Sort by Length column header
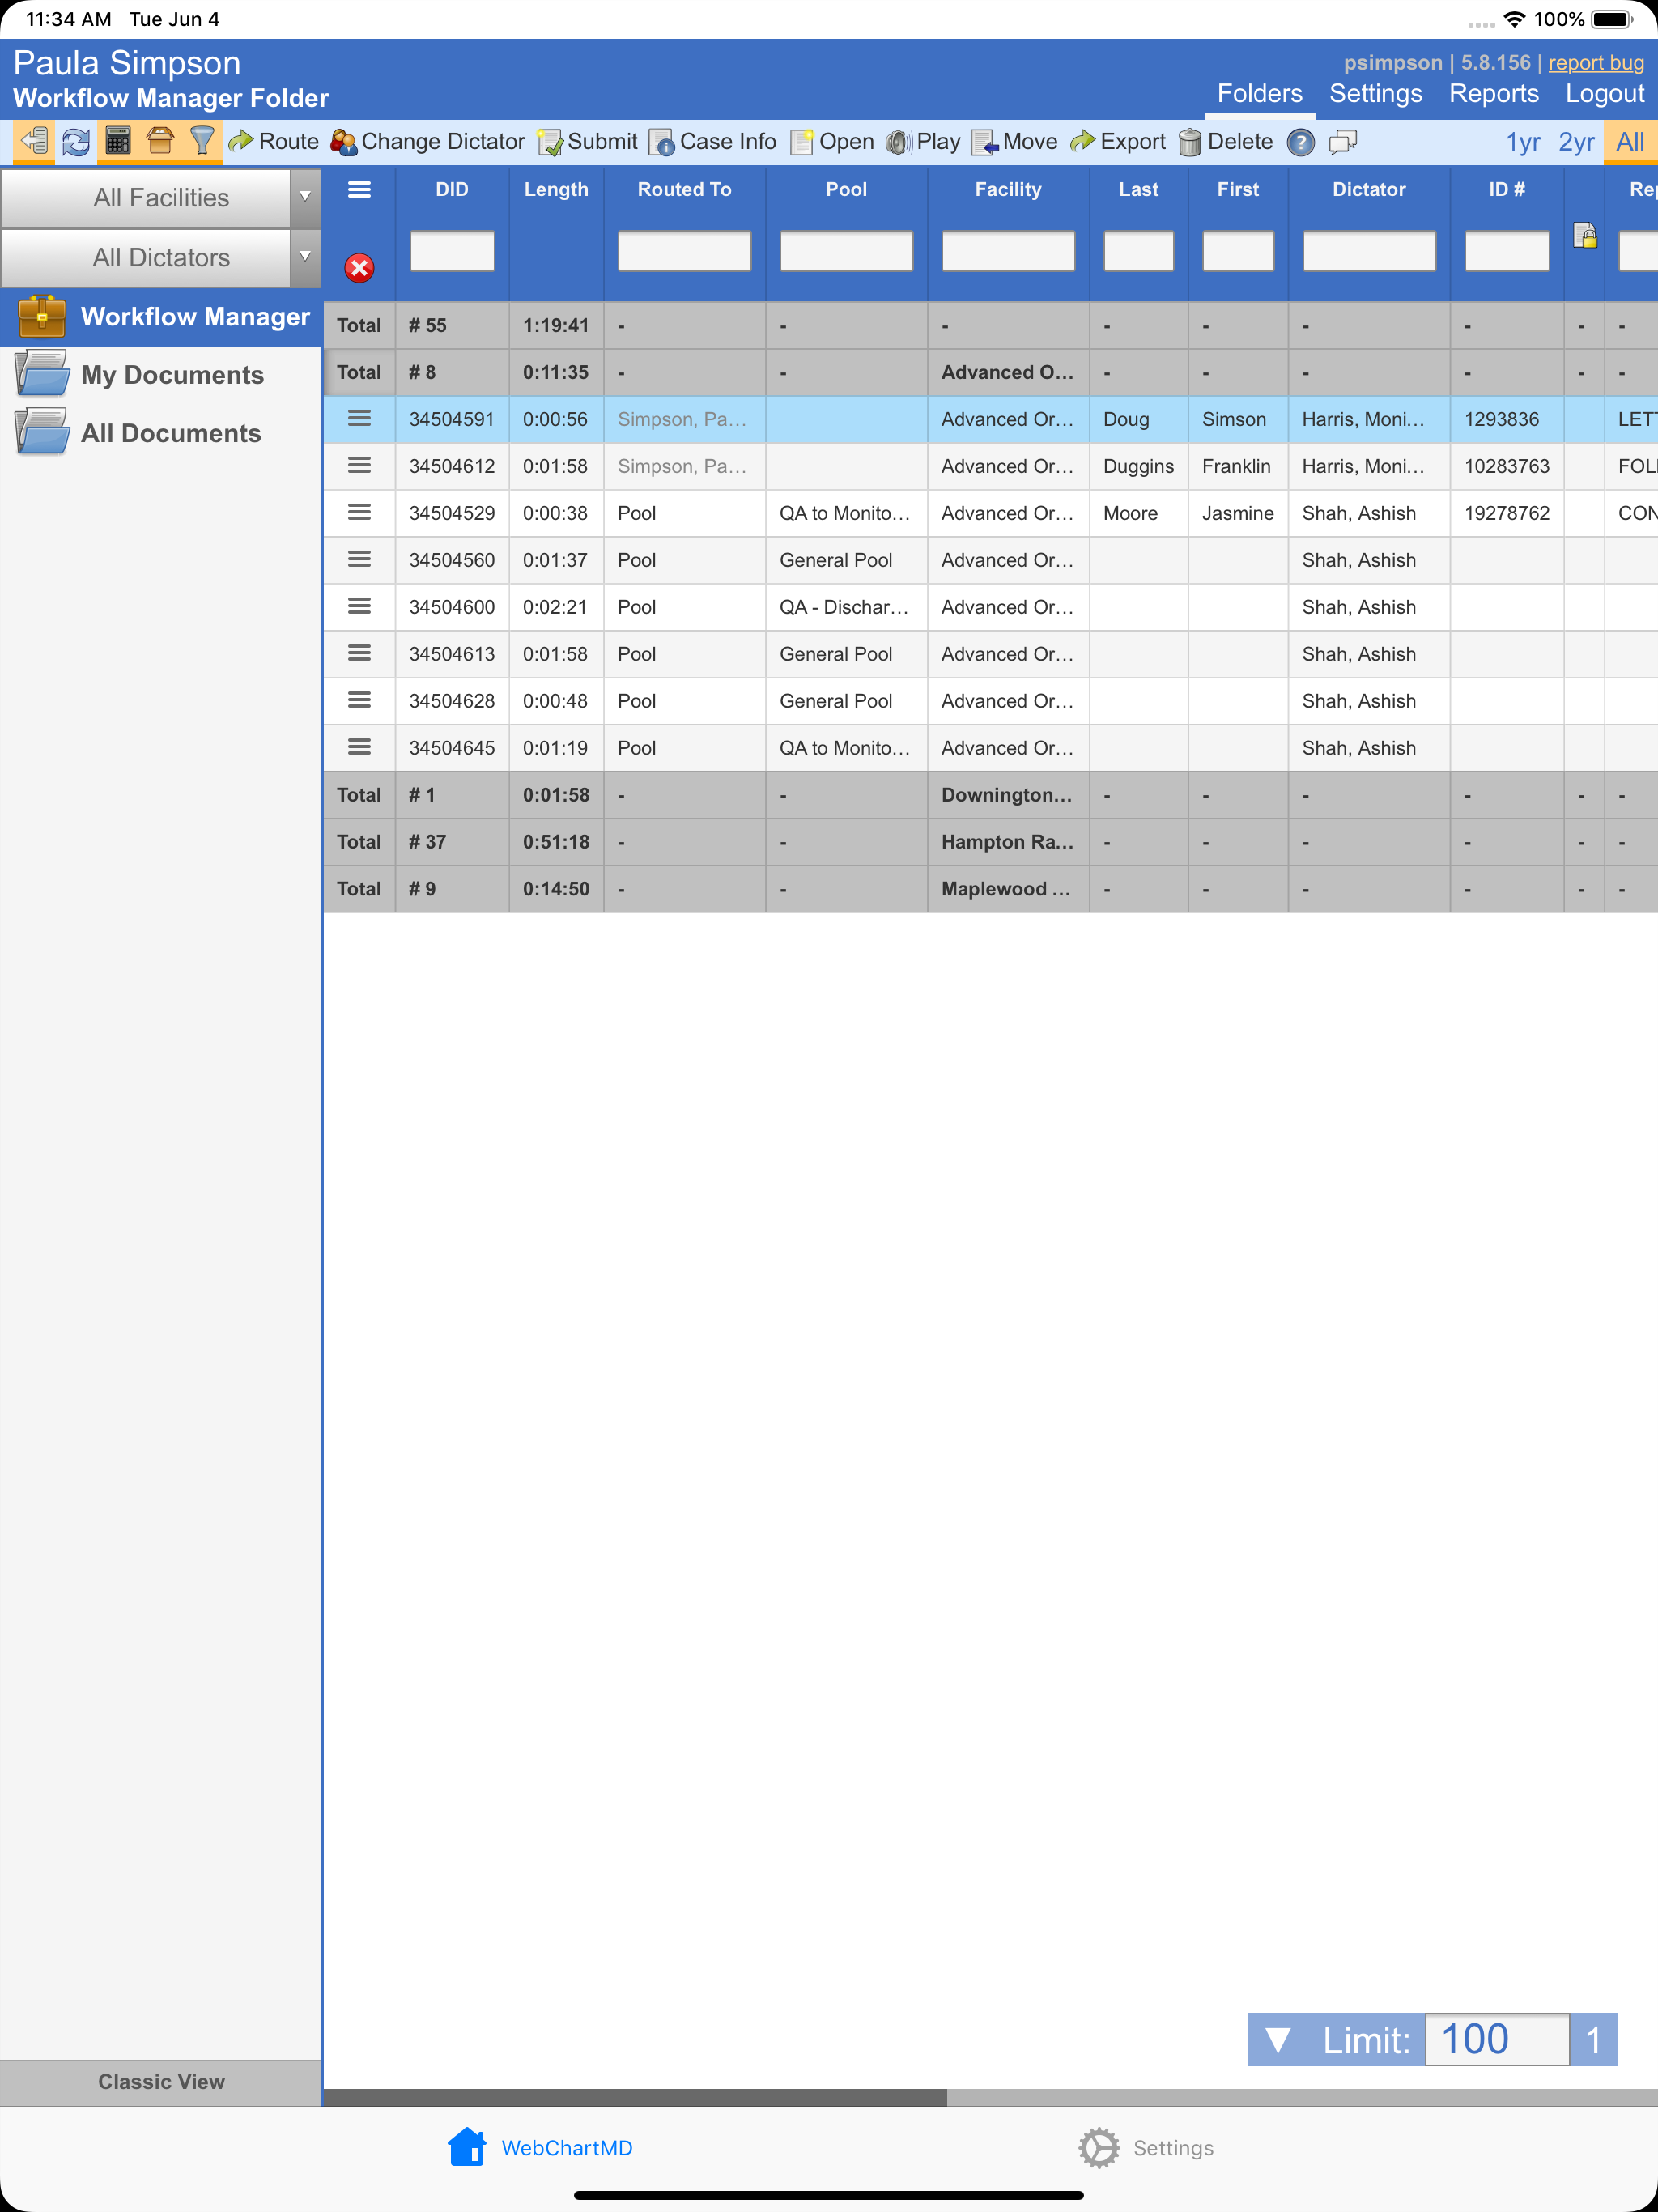Image resolution: width=1658 pixels, height=2212 pixels. (x=556, y=190)
